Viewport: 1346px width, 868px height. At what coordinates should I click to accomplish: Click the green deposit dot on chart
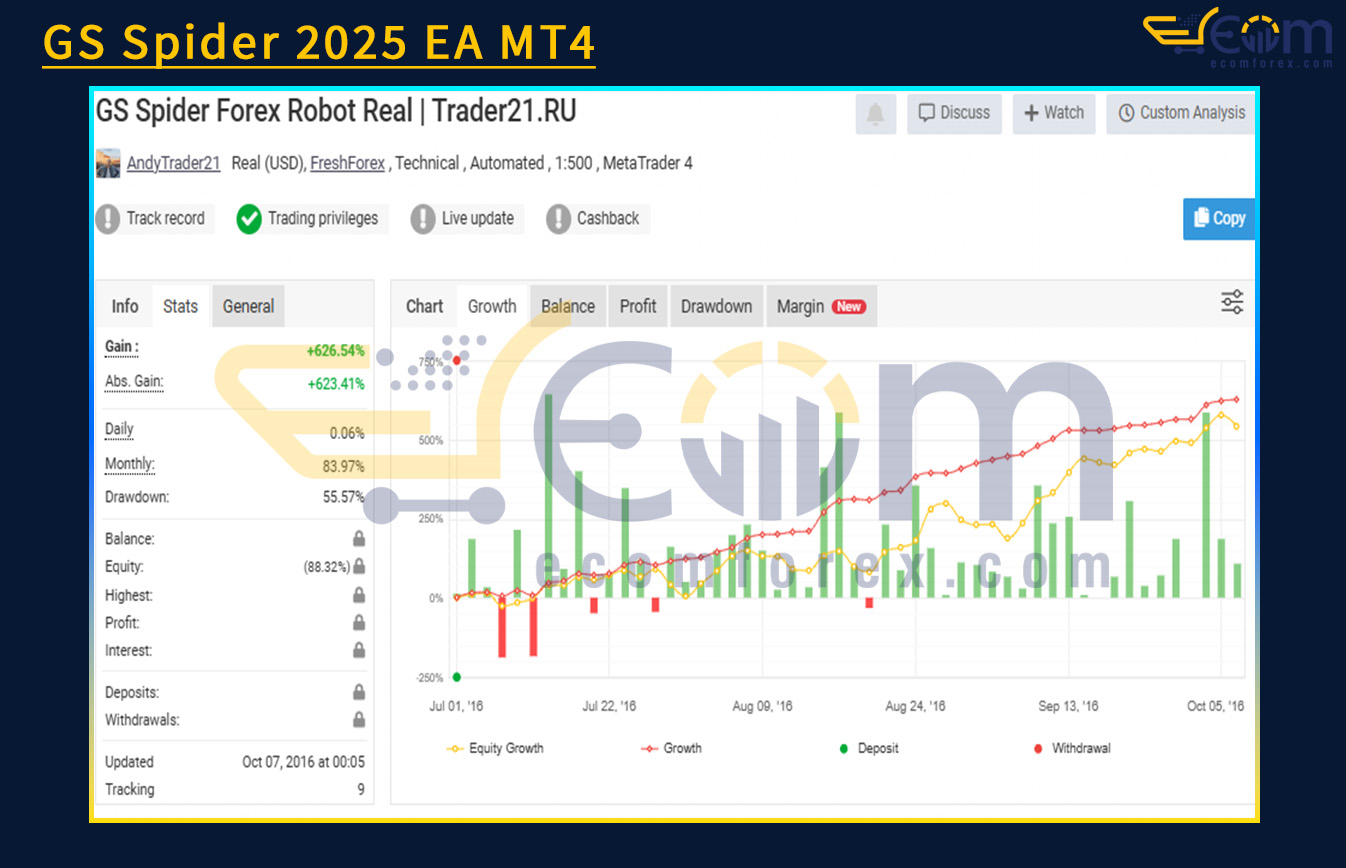coord(457,677)
